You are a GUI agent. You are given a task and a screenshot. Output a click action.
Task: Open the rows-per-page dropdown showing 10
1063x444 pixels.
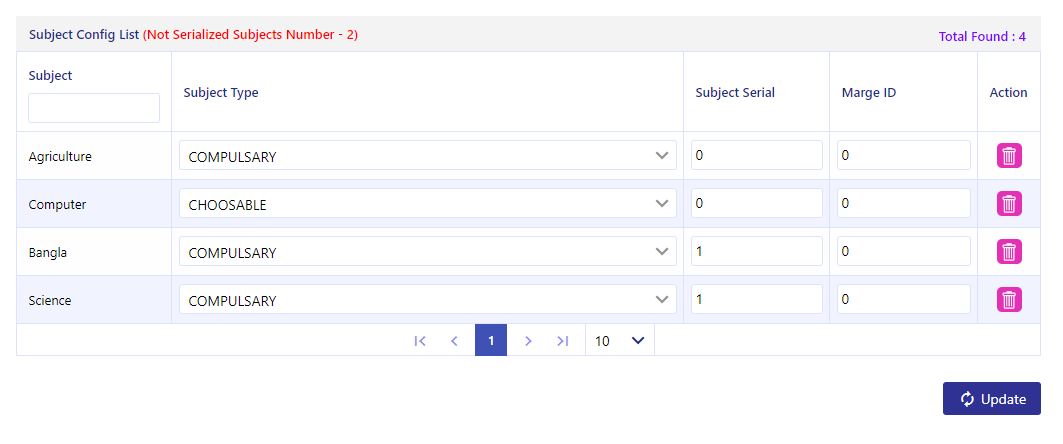[620, 341]
